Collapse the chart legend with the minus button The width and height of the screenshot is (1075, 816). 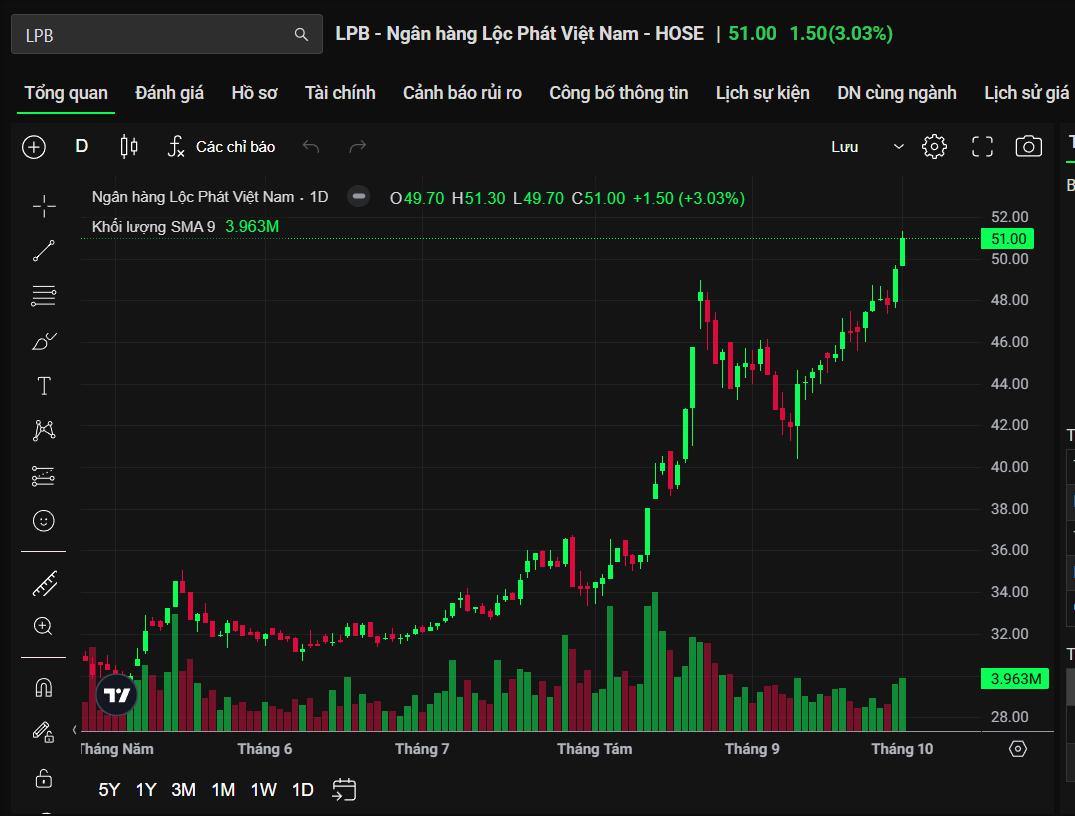coord(358,197)
